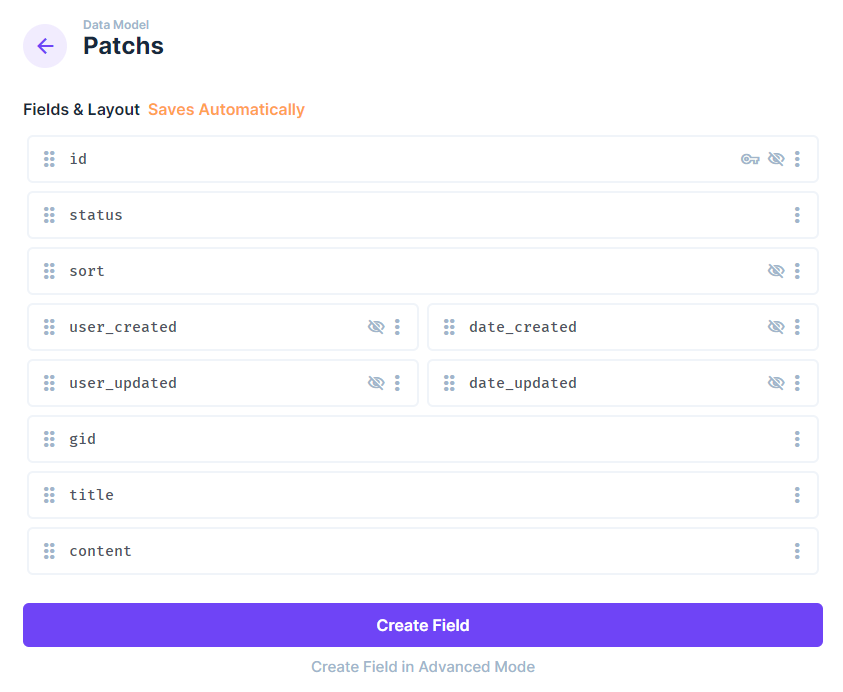843x692 pixels.
Task: Click the key icon on the id field
Action: click(750, 159)
